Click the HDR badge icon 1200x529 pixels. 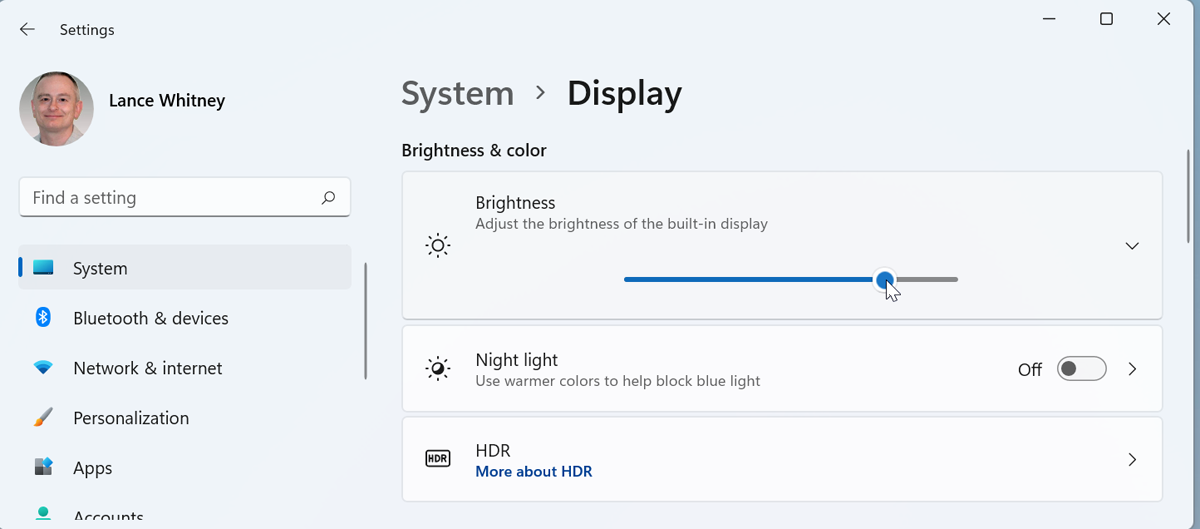tap(437, 460)
